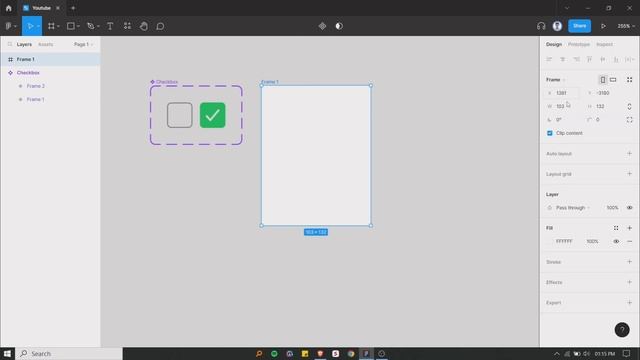The width and height of the screenshot is (640, 360).
Task: Add an Effect with plus button
Action: 629,282
